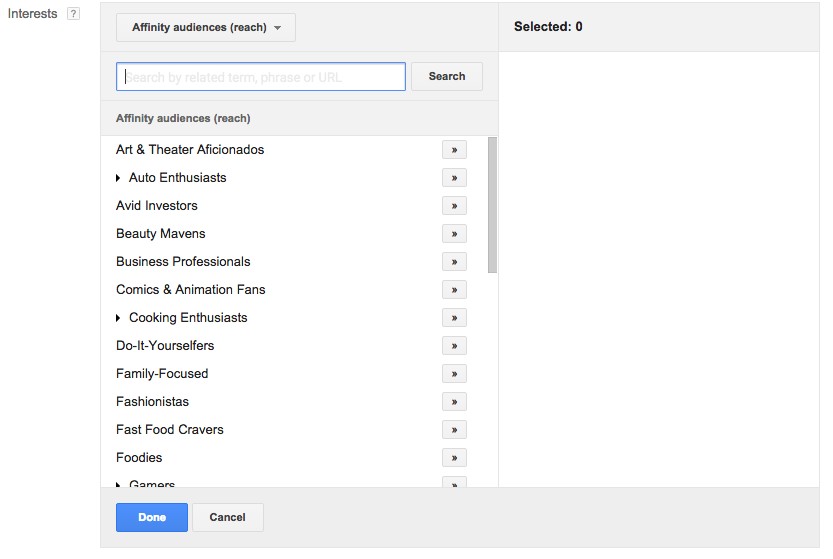Image resolution: width=833 pixels, height=559 pixels.
Task: Add Art & Theater Aficionados via its arrow button
Action: (x=454, y=150)
